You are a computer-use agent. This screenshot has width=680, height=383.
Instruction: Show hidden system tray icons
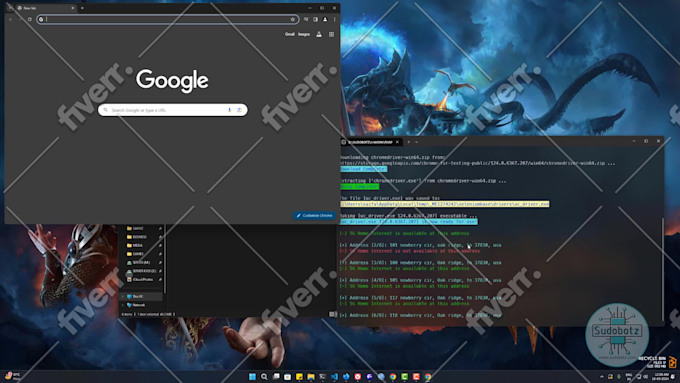(602, 376)
